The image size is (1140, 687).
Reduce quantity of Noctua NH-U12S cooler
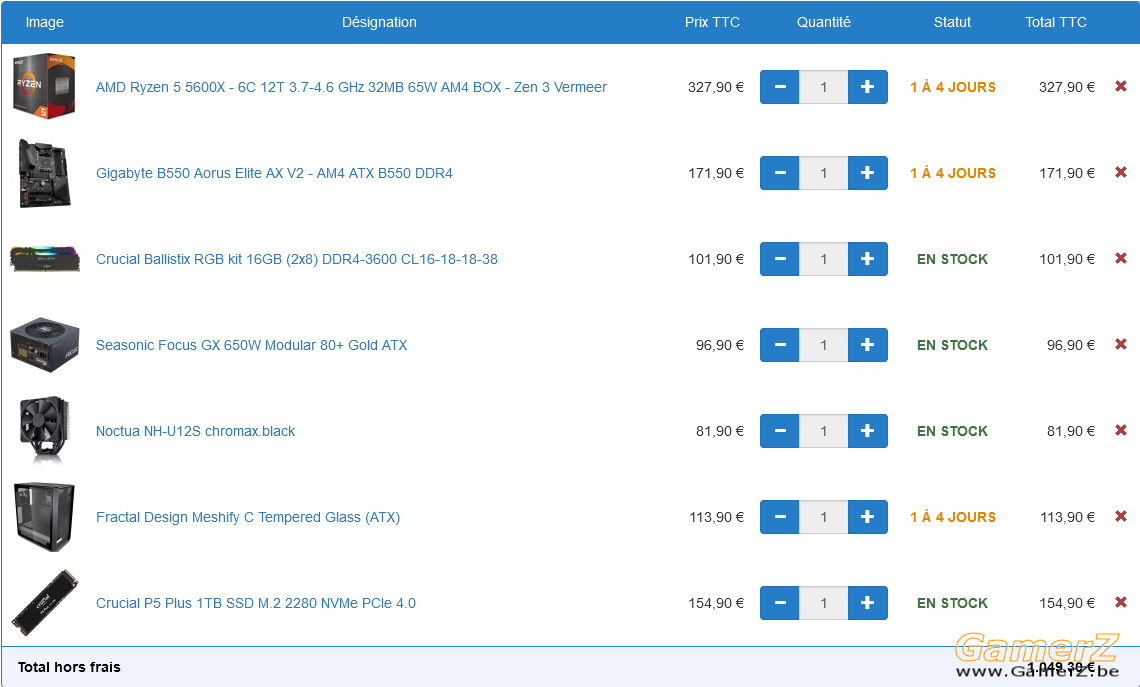click(x=780, y=431)
